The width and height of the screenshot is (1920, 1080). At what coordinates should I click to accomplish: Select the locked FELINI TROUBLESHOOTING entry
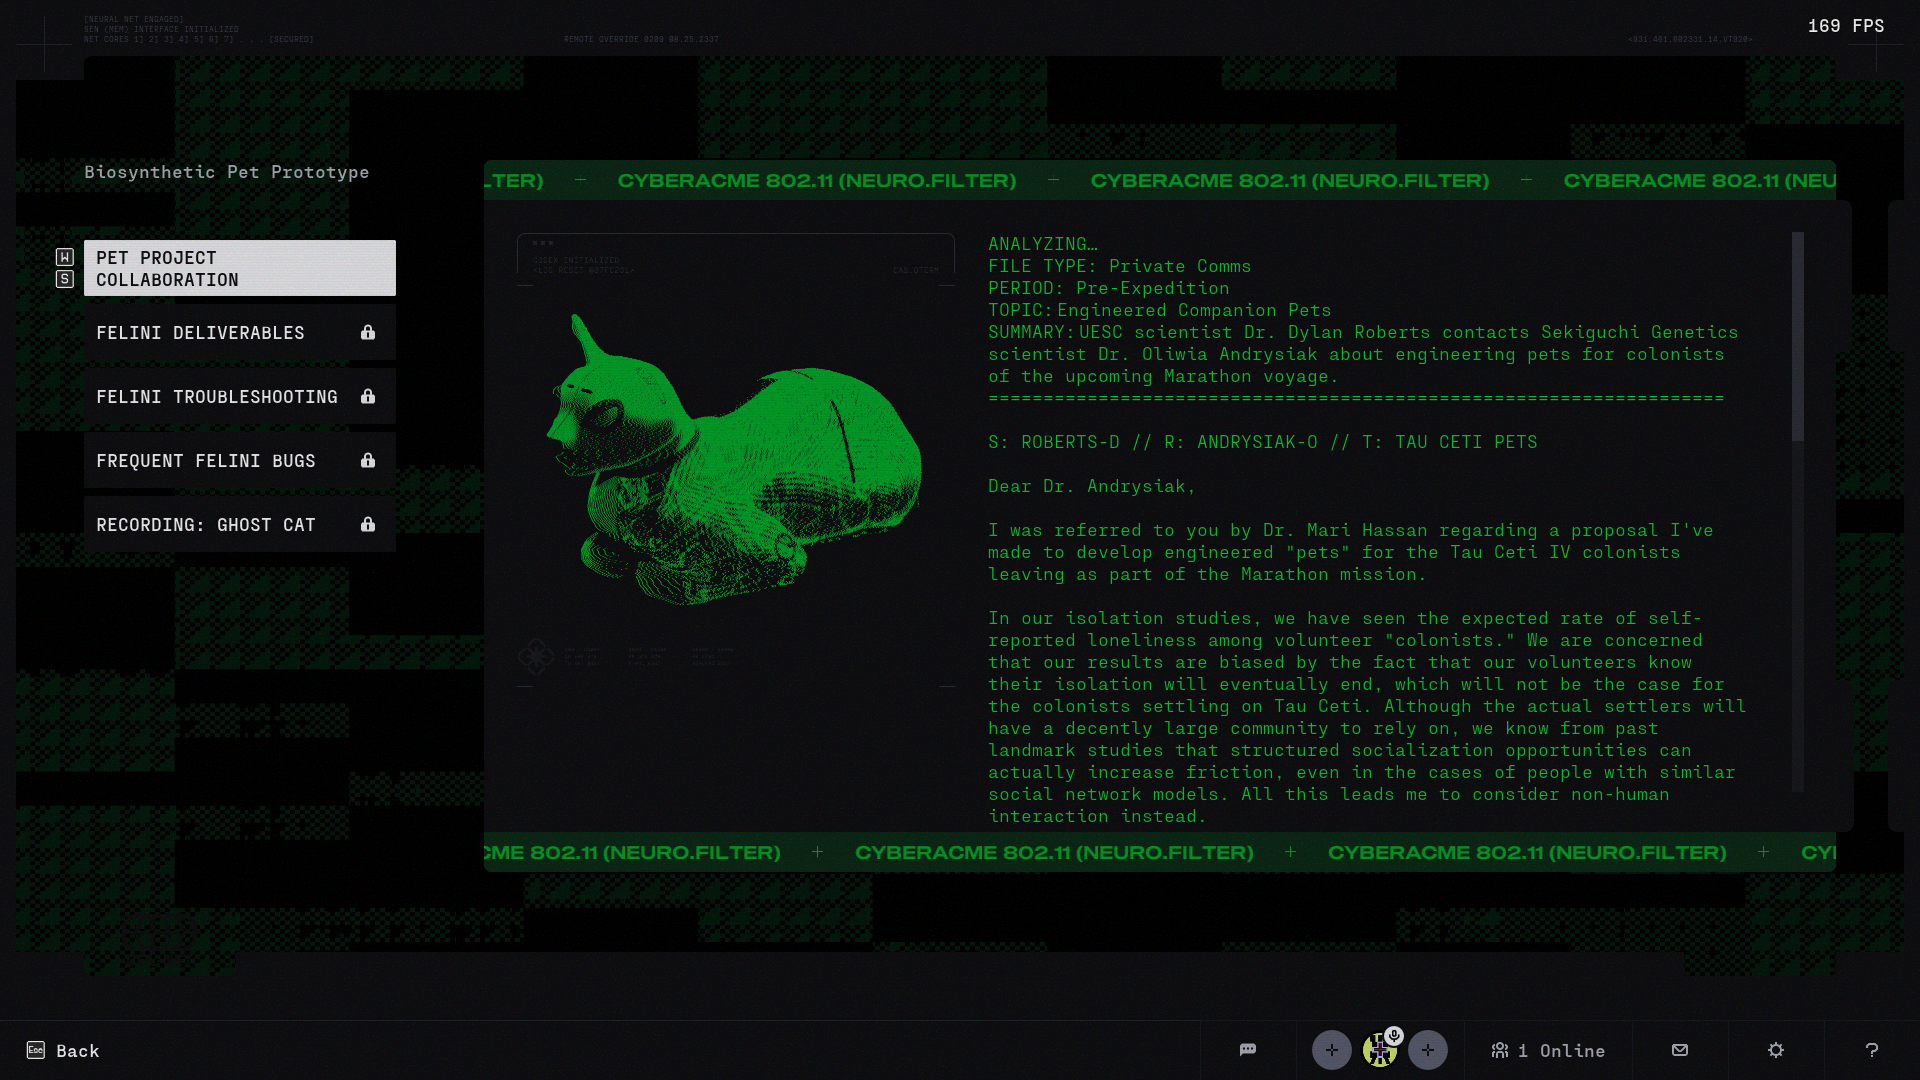click(239, 396)
